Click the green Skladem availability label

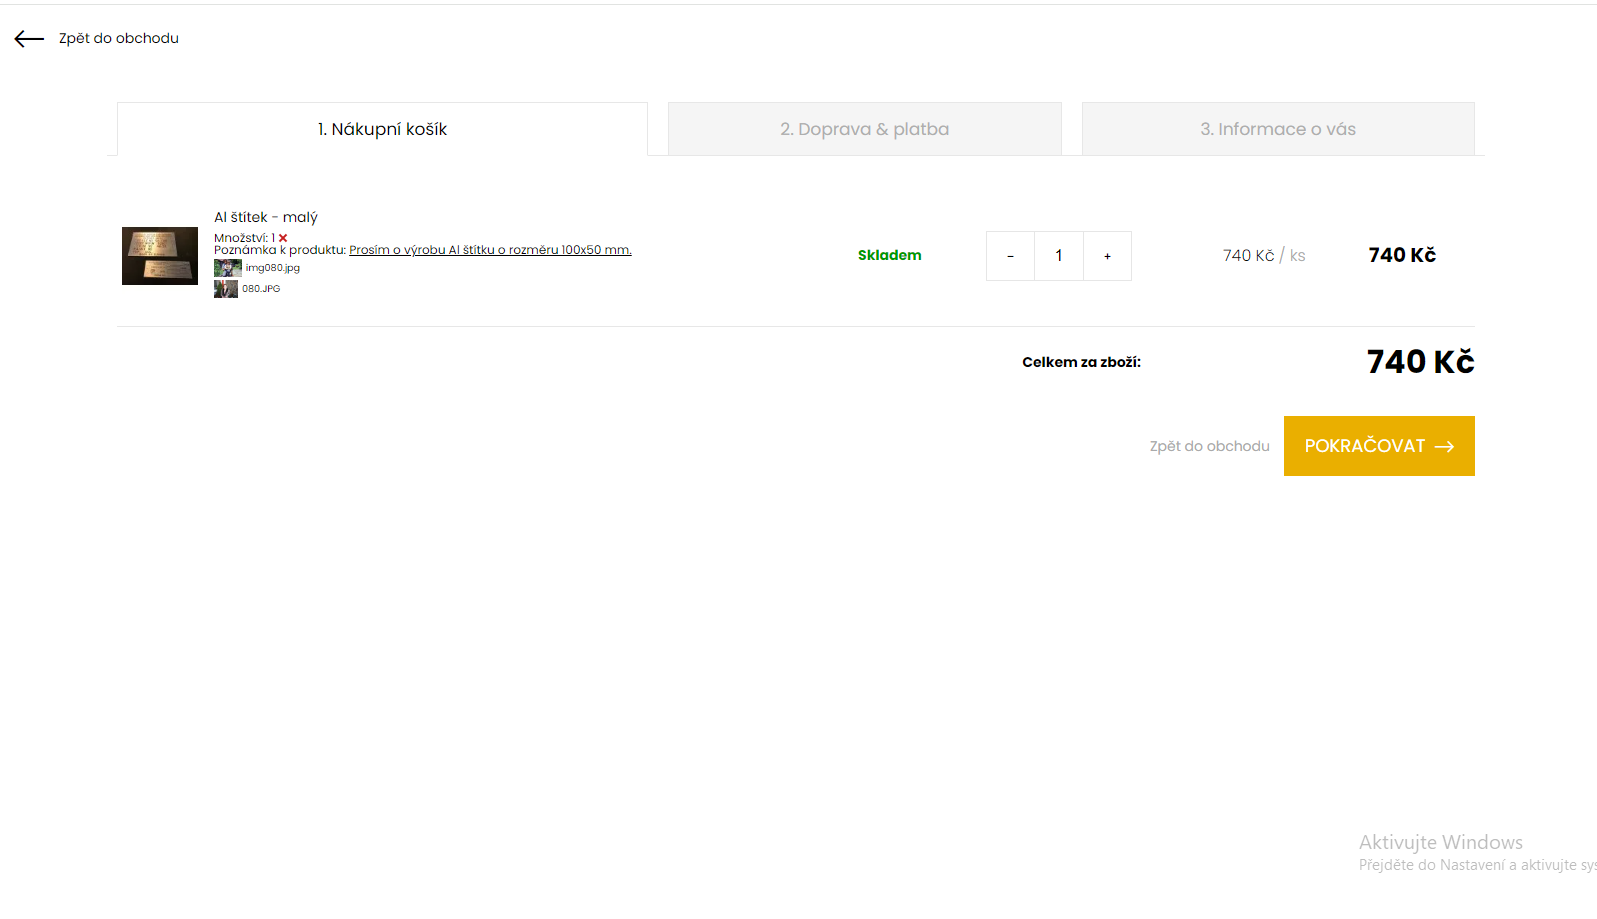889,255
